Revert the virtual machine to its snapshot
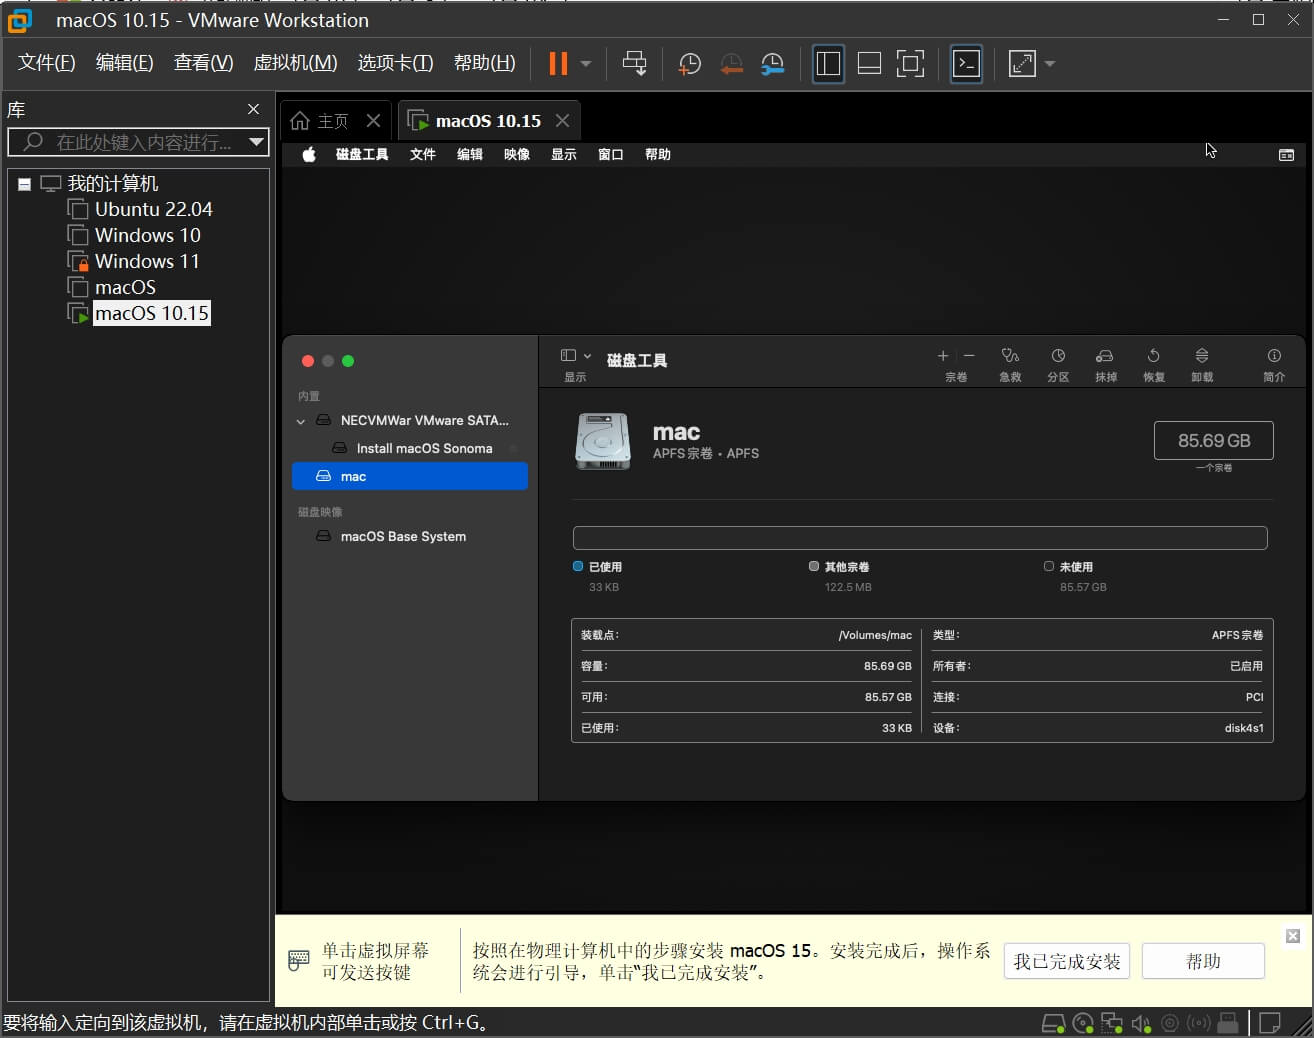The image size is (1314, 1038). [731, 64]
